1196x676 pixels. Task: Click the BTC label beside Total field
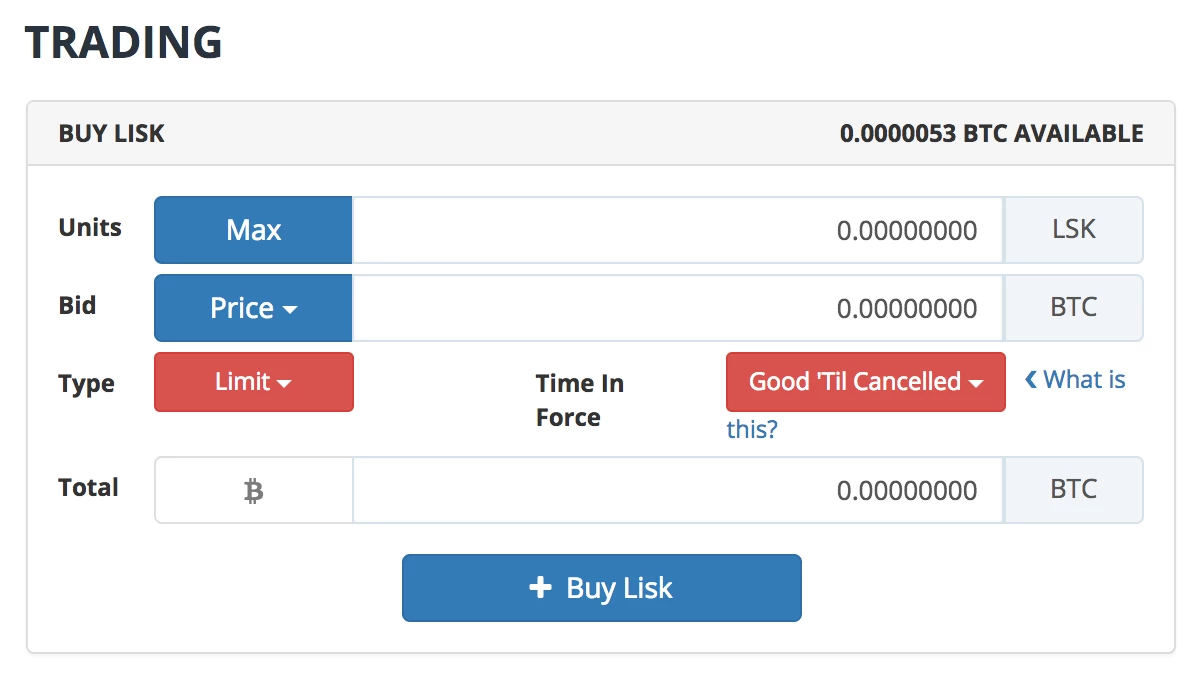(1073, 490)
